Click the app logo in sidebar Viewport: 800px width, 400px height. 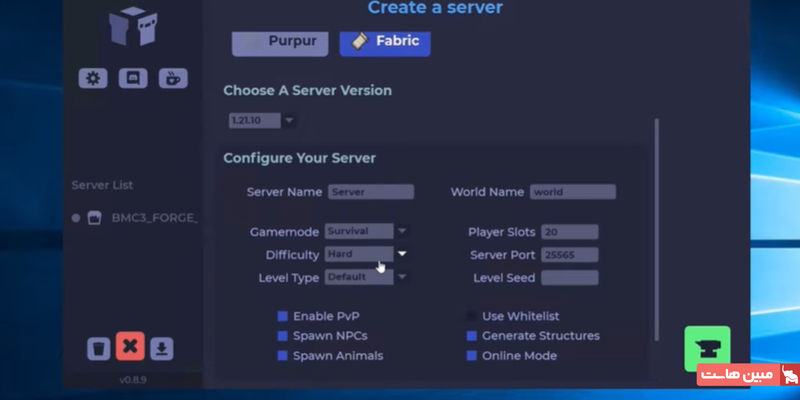133,26
